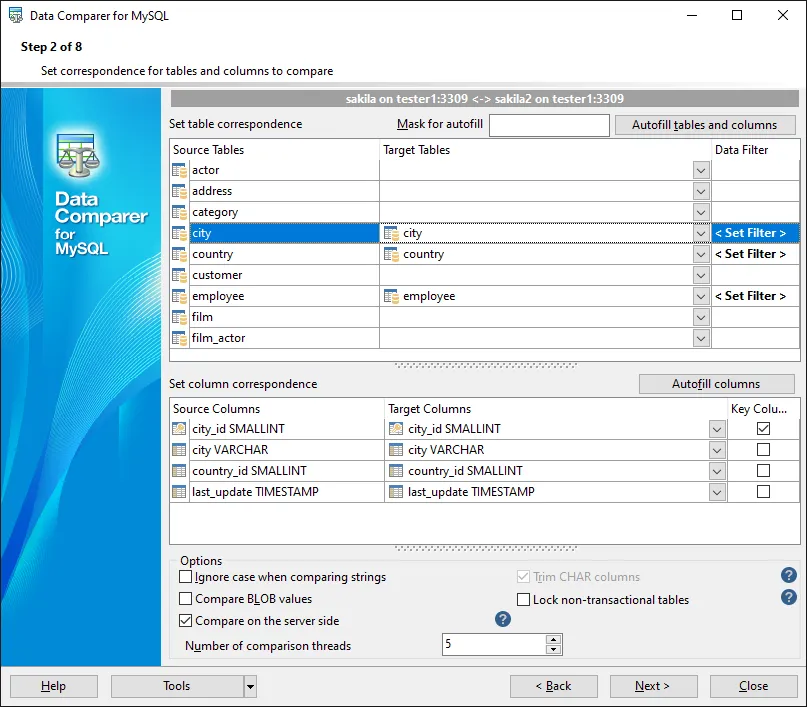This screenshot has width=807, height=707.
Task: Click target city VARCHAR column icon
Action: click(x=396, y=450)
